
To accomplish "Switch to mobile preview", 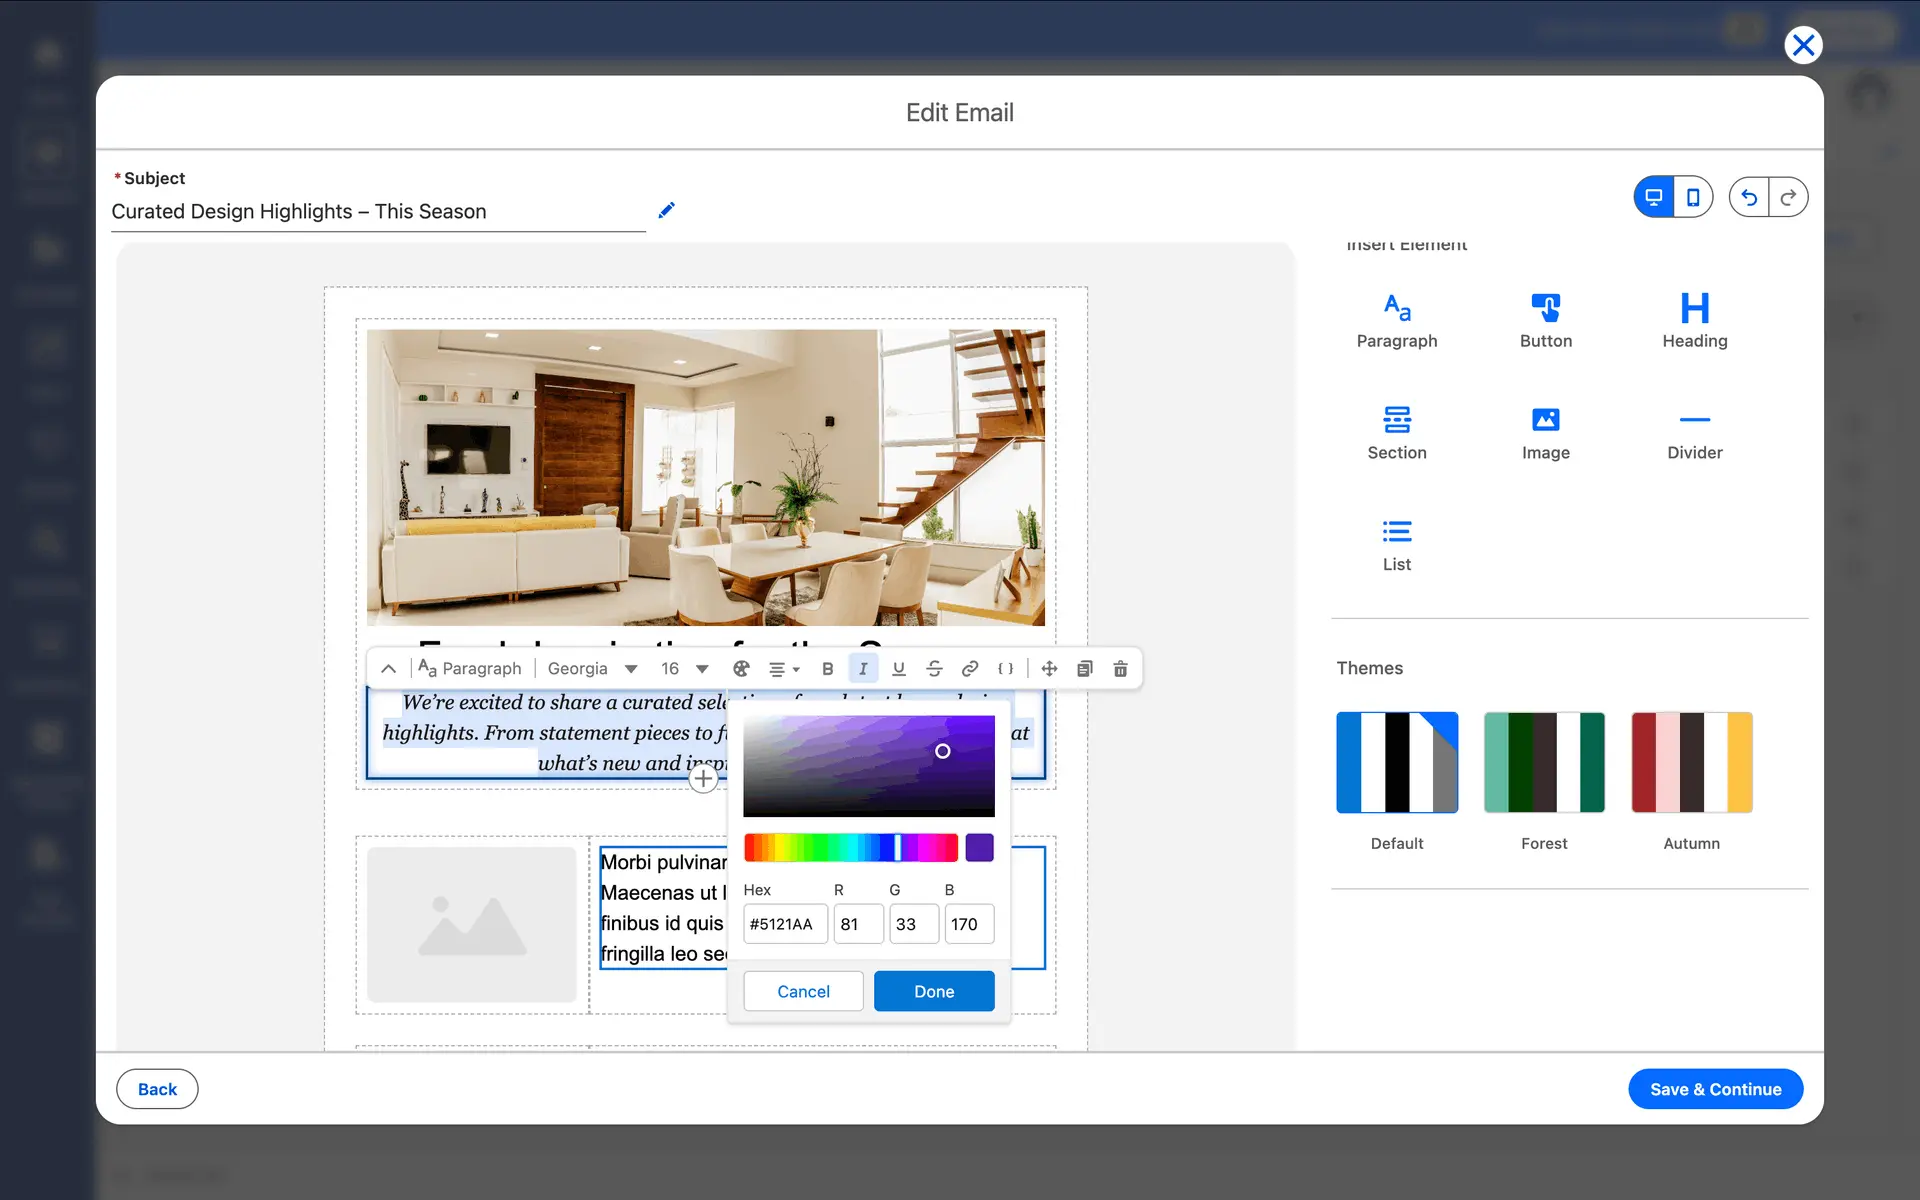I will (x=1692, y=197).
